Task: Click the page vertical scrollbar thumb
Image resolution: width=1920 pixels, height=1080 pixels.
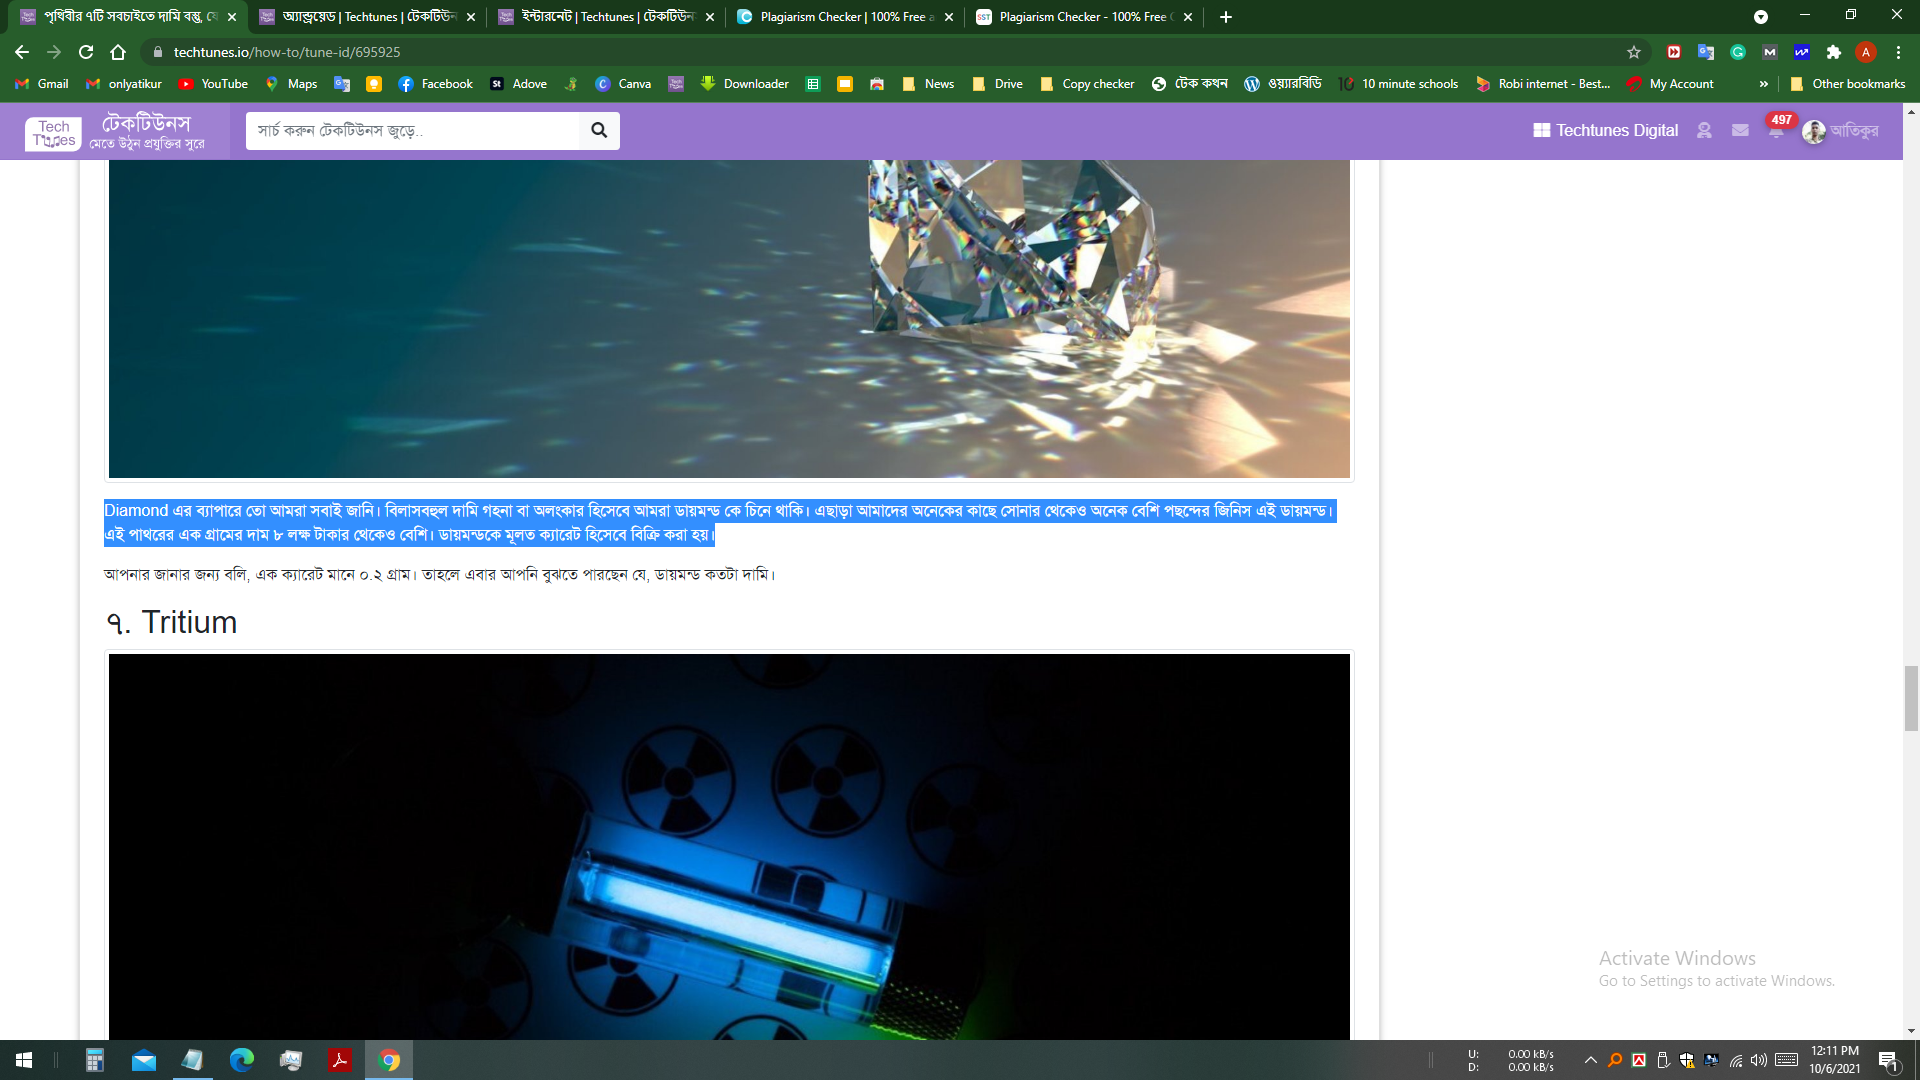Action: 1911,698
